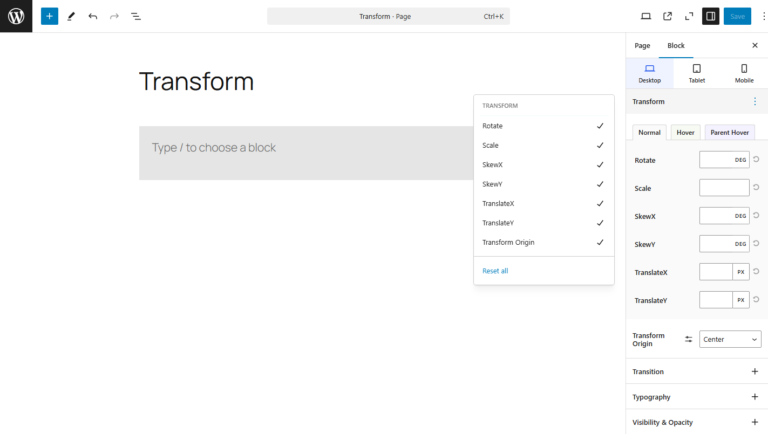Open Transform Origin Center dropdown
Image resolution: width=768 pixels, height=434 pixels.
pos(730,339)
